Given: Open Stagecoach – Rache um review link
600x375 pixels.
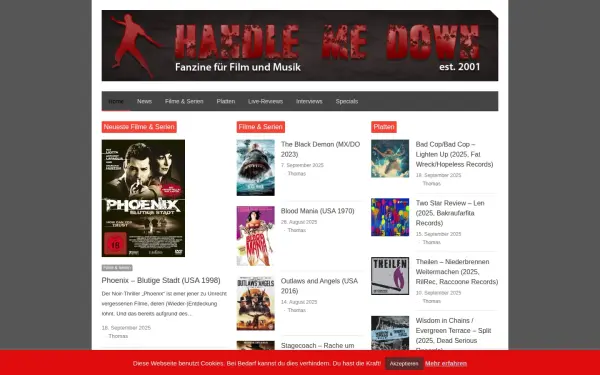Looking at the screenshot, I should [318, 346].
